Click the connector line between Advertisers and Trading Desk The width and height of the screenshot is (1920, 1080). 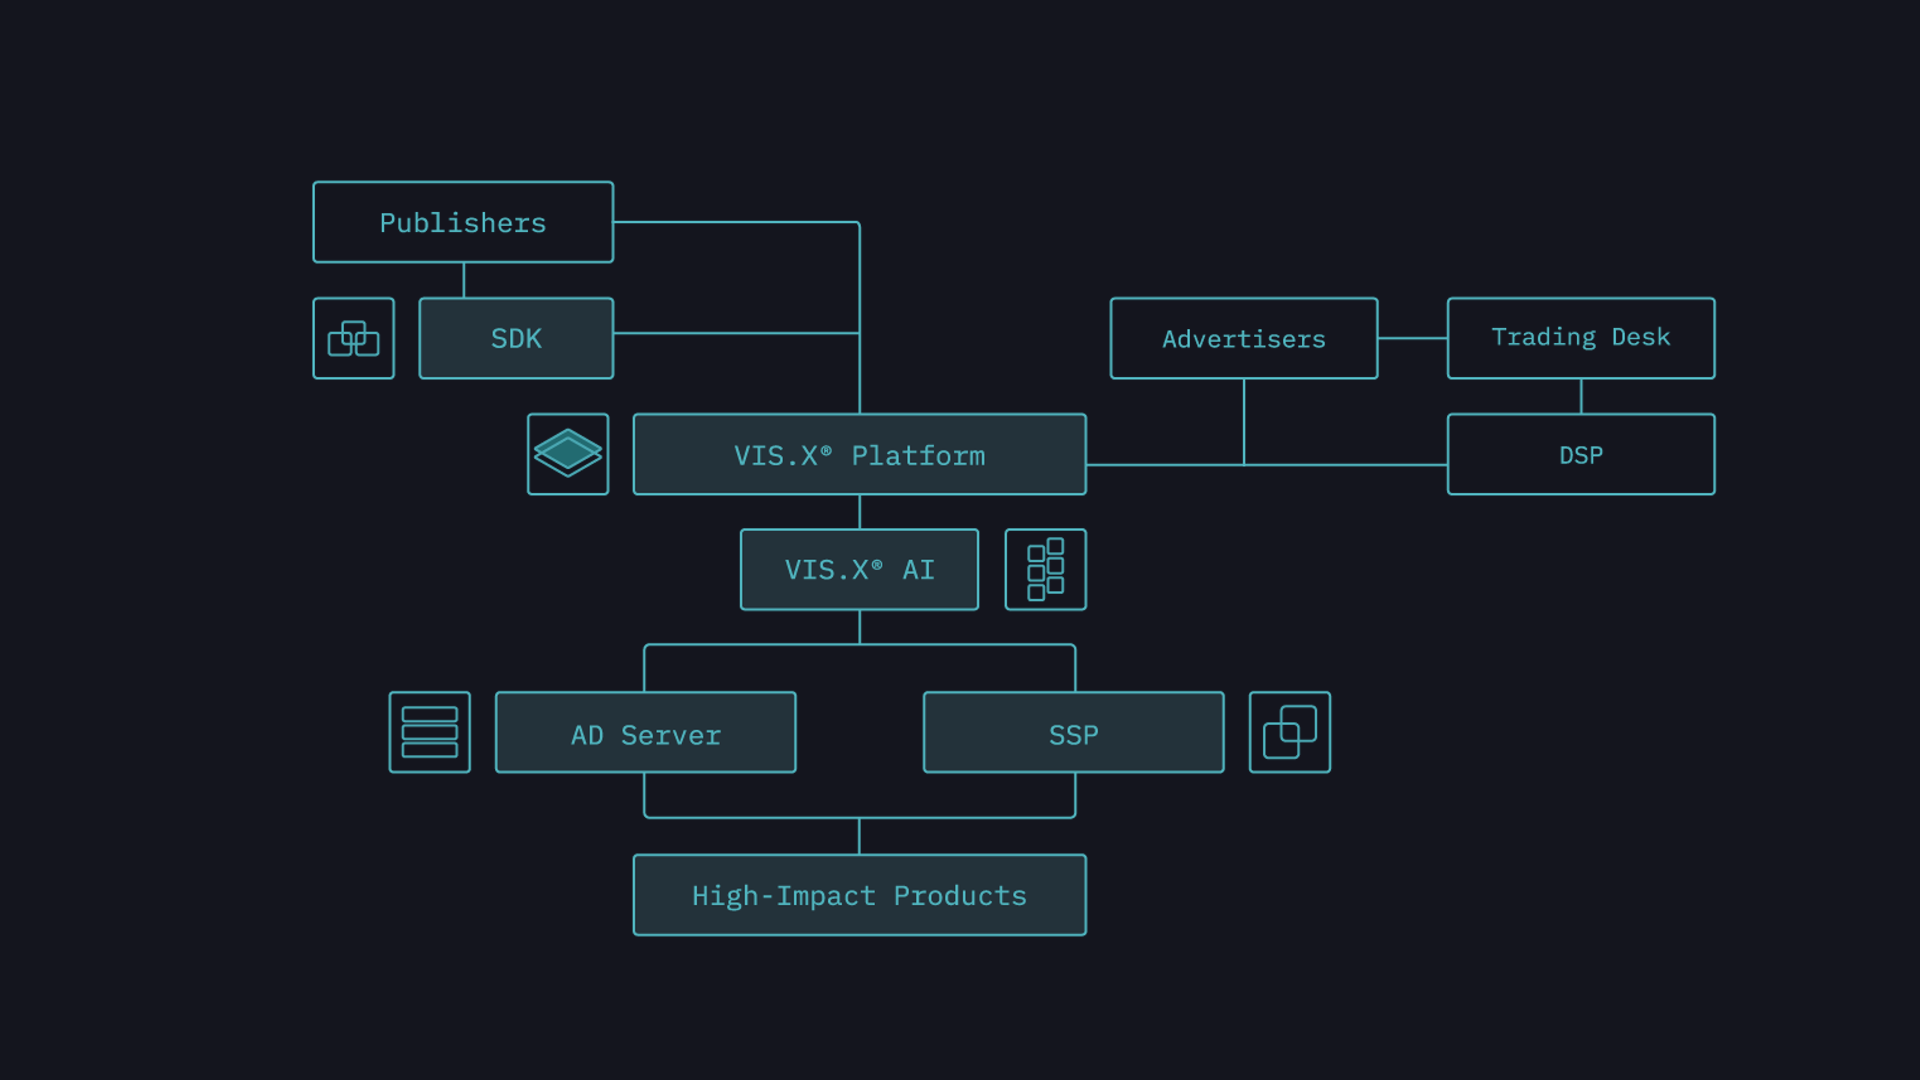(1412, 338)
